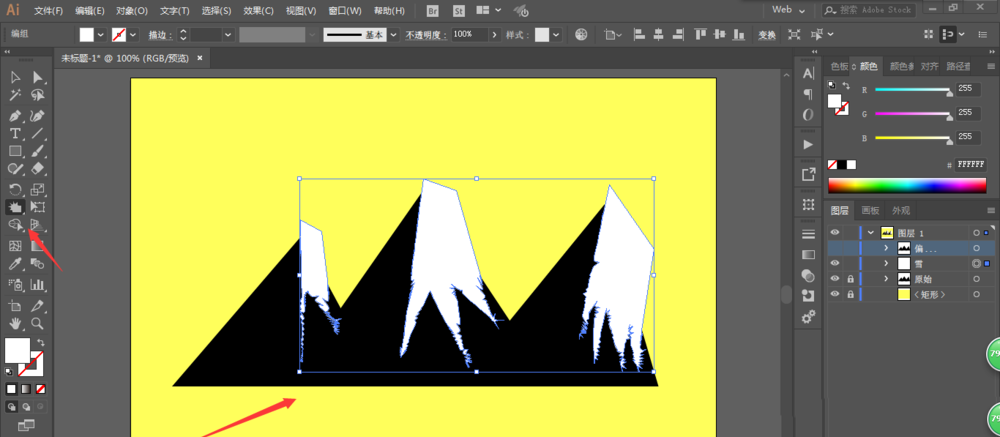Toggle visibility of 雪 sublayer
This screenshot has width=1000, height=437.
(834, 263)
